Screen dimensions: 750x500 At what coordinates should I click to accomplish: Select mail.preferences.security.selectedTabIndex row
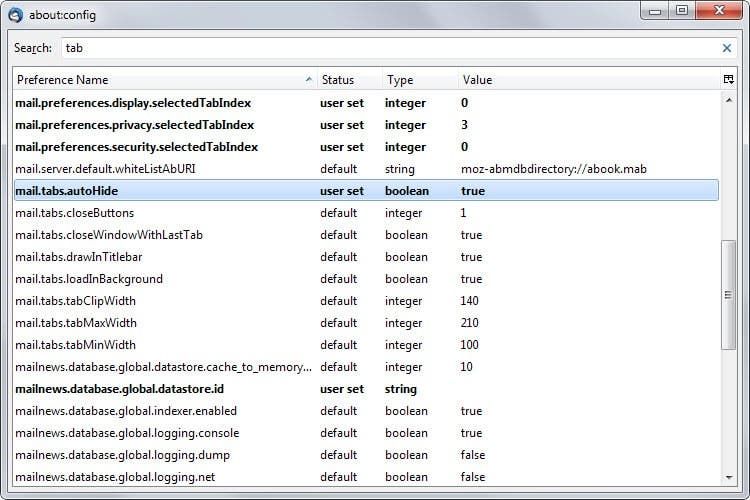click(x=366, y=147)
